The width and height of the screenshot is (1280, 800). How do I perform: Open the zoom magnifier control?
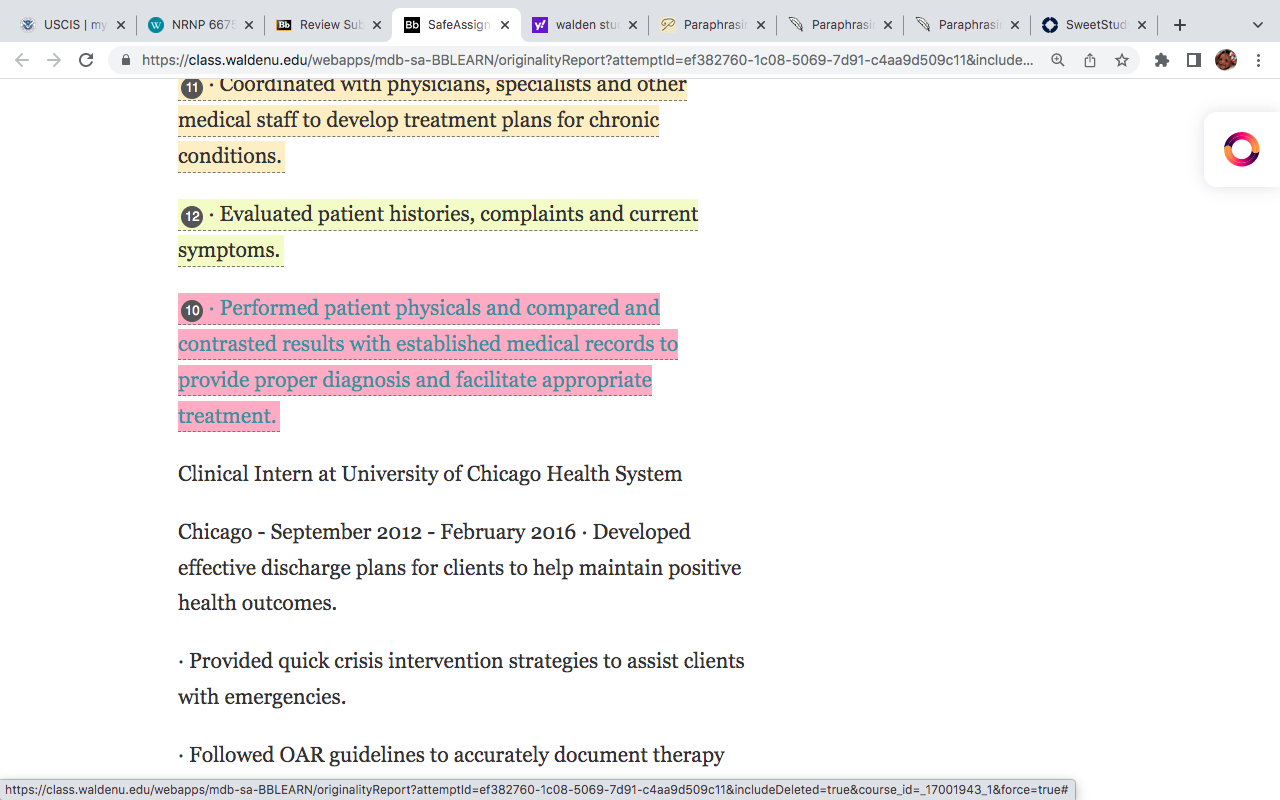[1058, 60]
